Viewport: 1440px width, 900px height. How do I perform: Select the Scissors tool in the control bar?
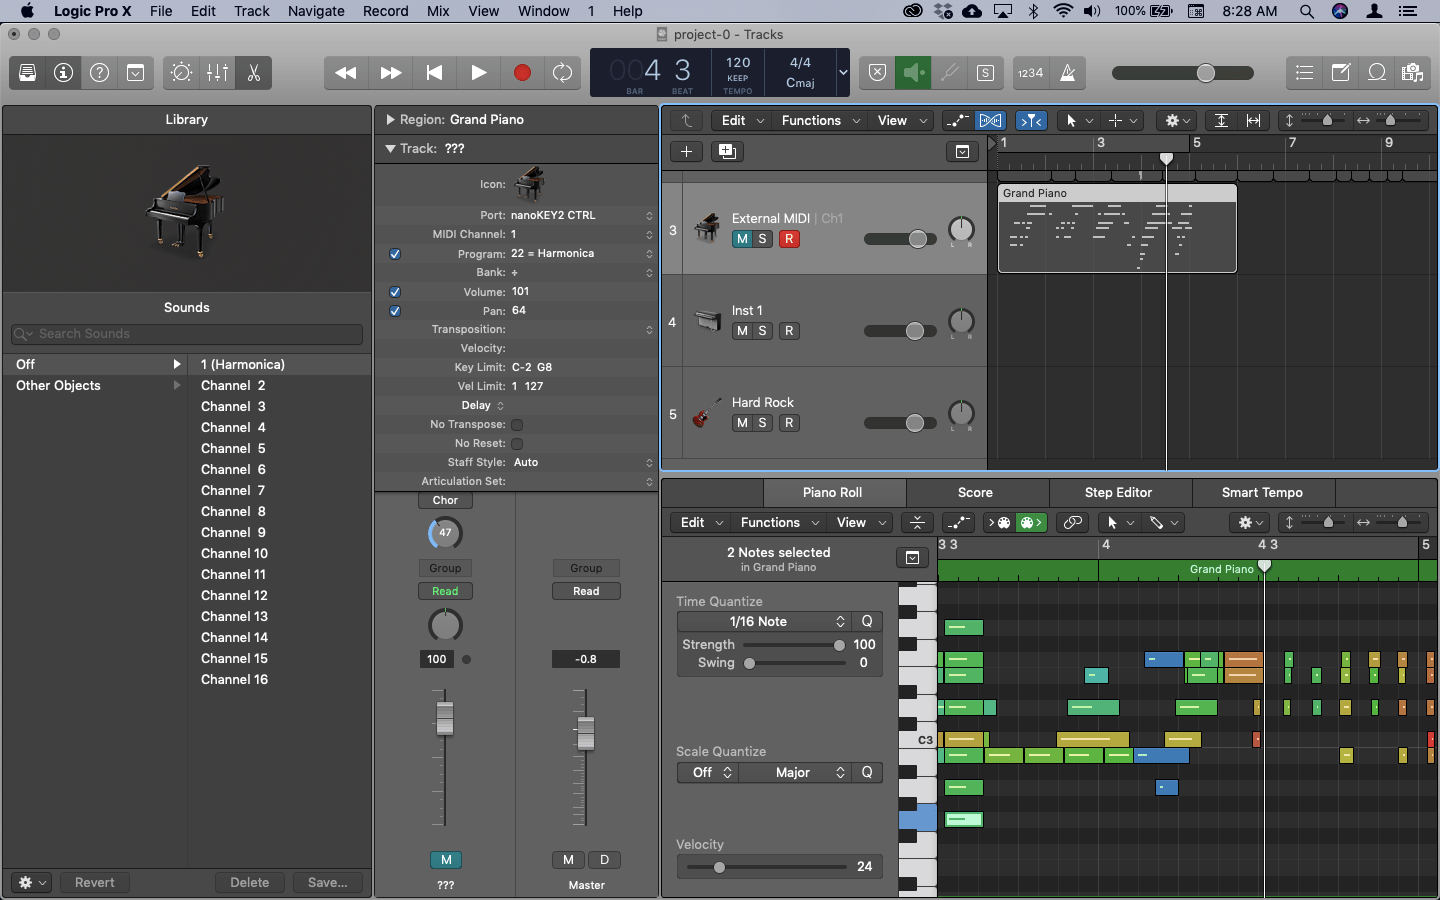pos(253,73)
